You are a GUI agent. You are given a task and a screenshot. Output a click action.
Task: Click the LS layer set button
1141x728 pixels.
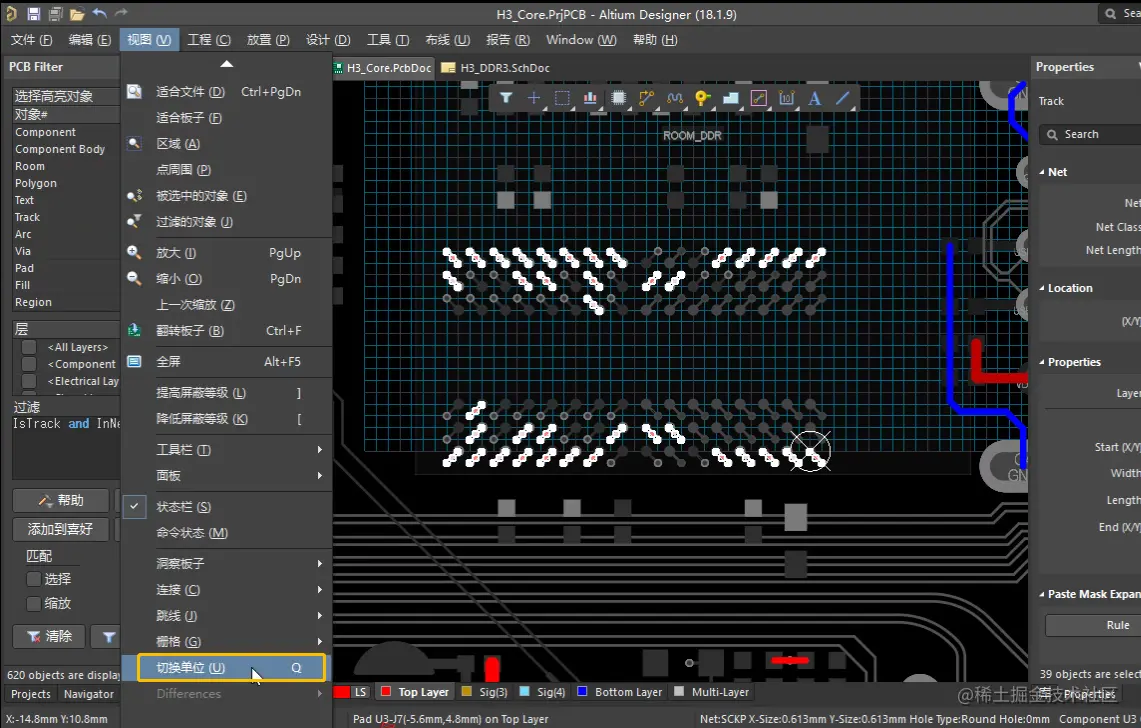click(360, 692)
